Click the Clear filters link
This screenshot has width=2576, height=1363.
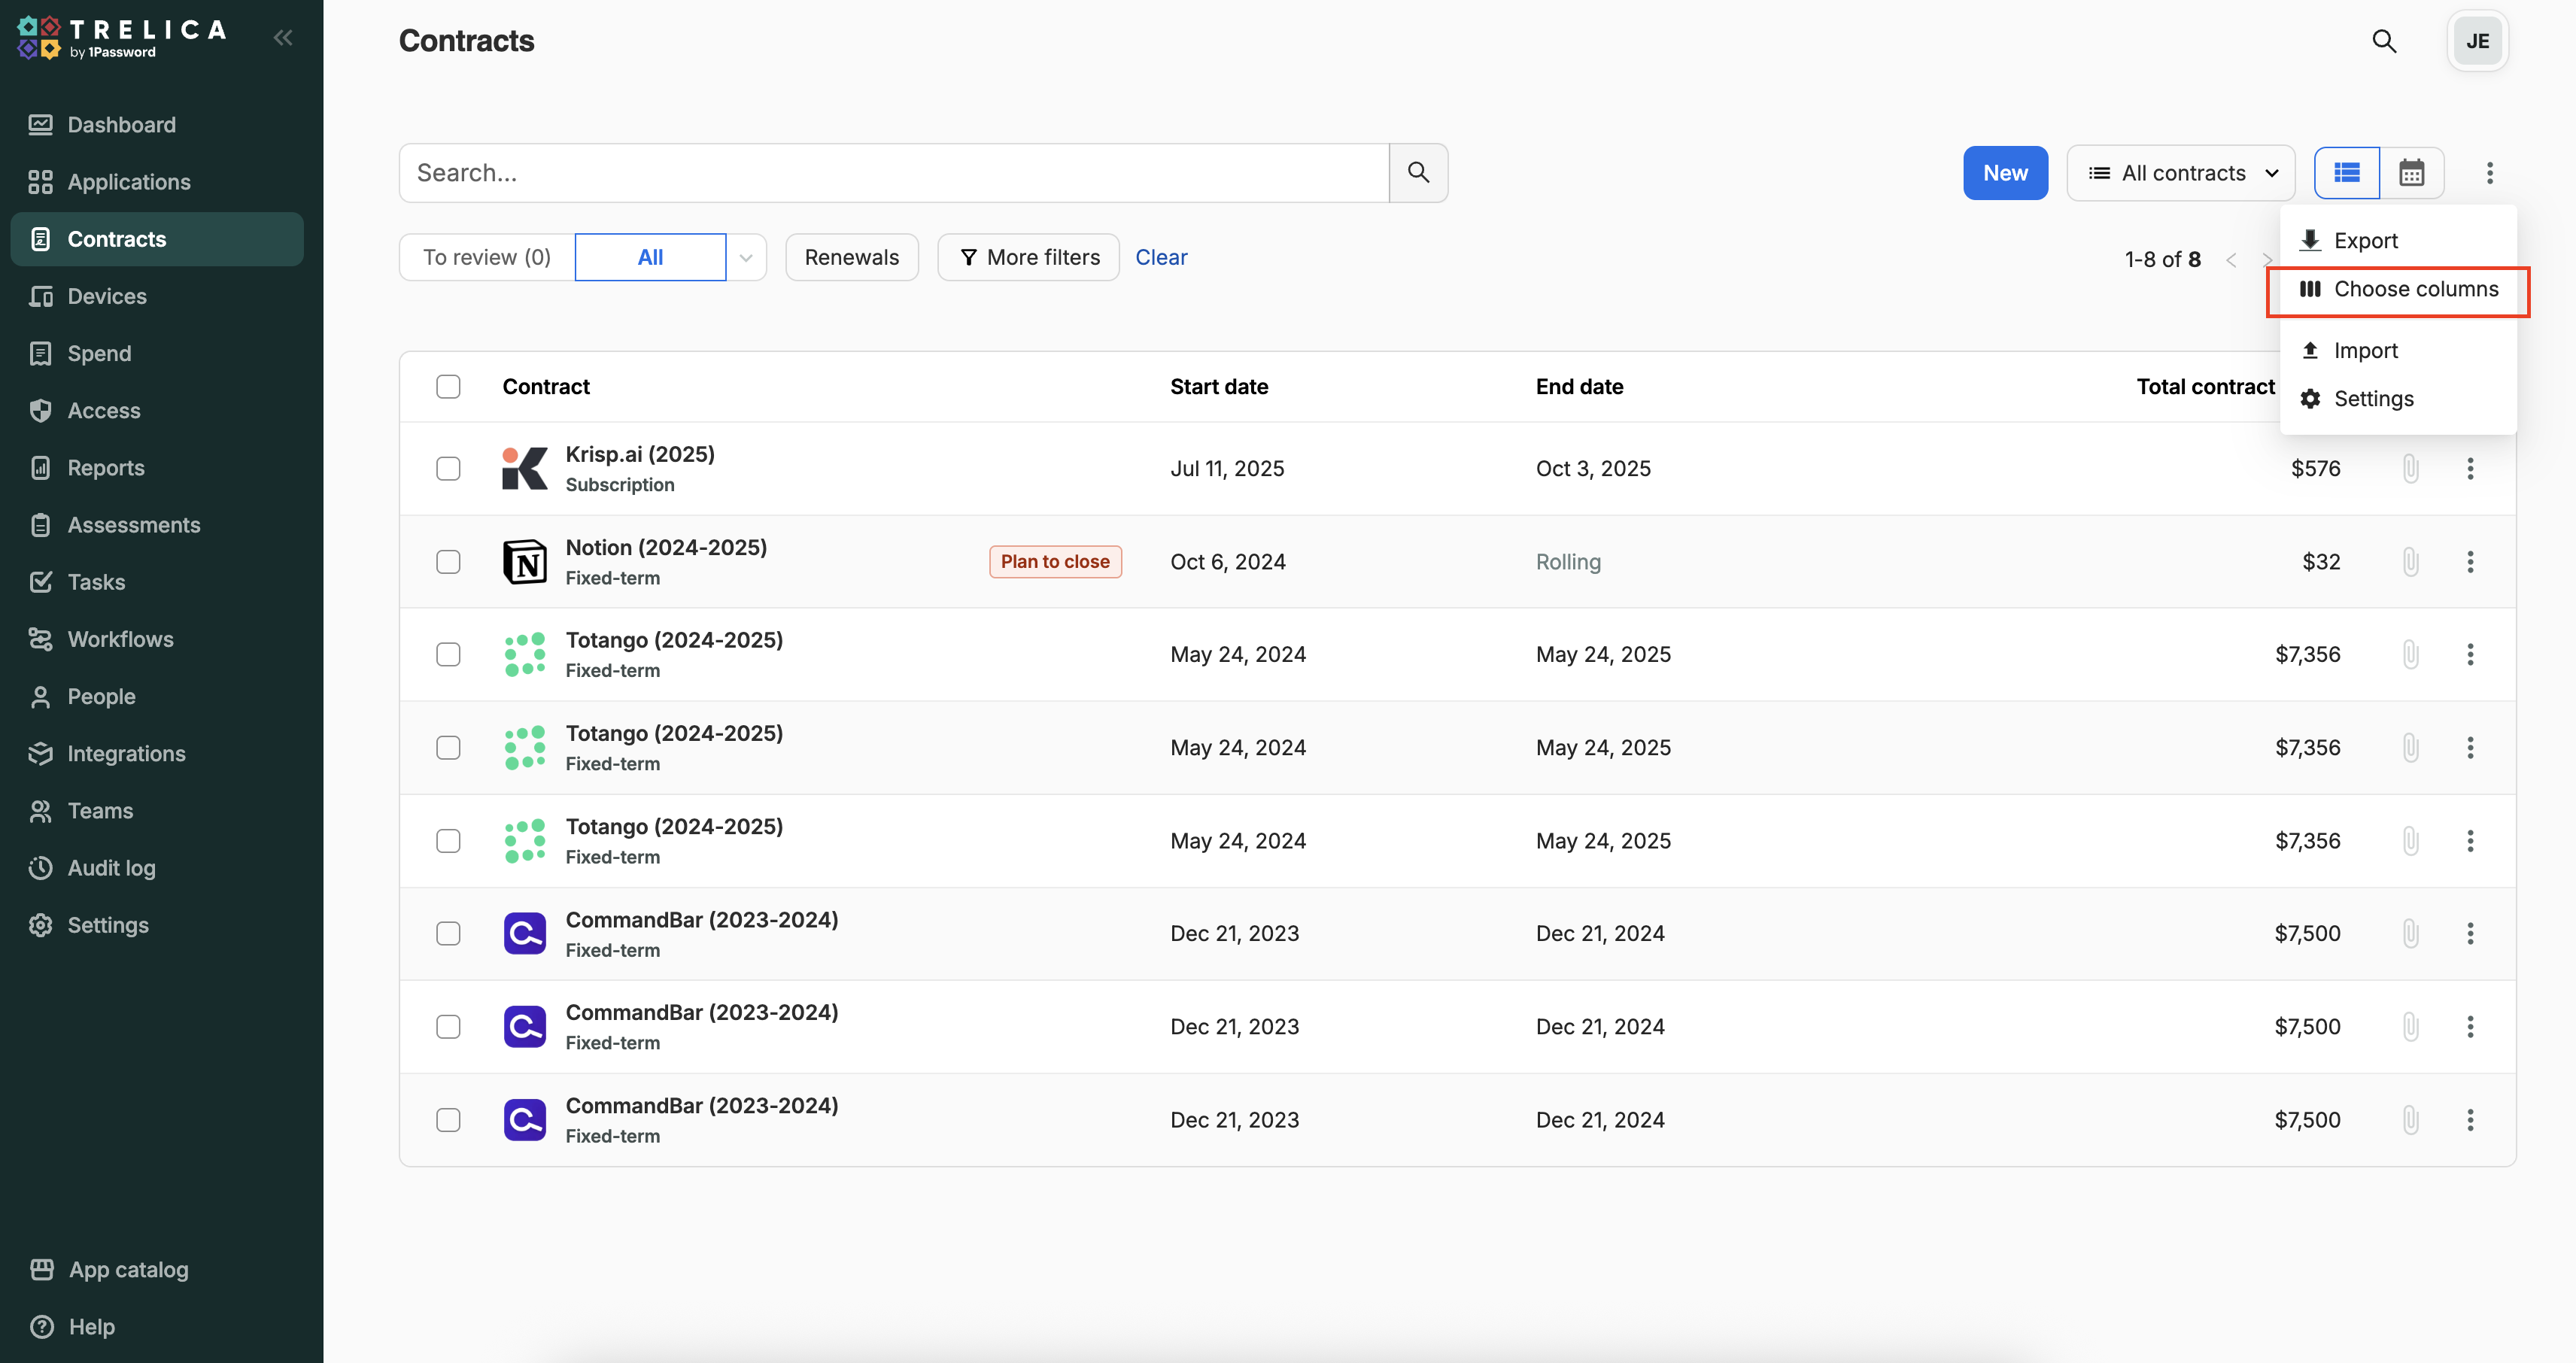1160,258
